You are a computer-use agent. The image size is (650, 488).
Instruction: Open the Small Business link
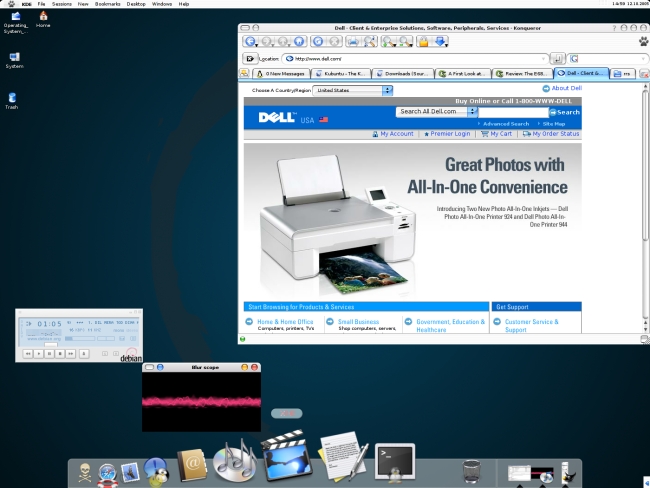click(359, 322)
